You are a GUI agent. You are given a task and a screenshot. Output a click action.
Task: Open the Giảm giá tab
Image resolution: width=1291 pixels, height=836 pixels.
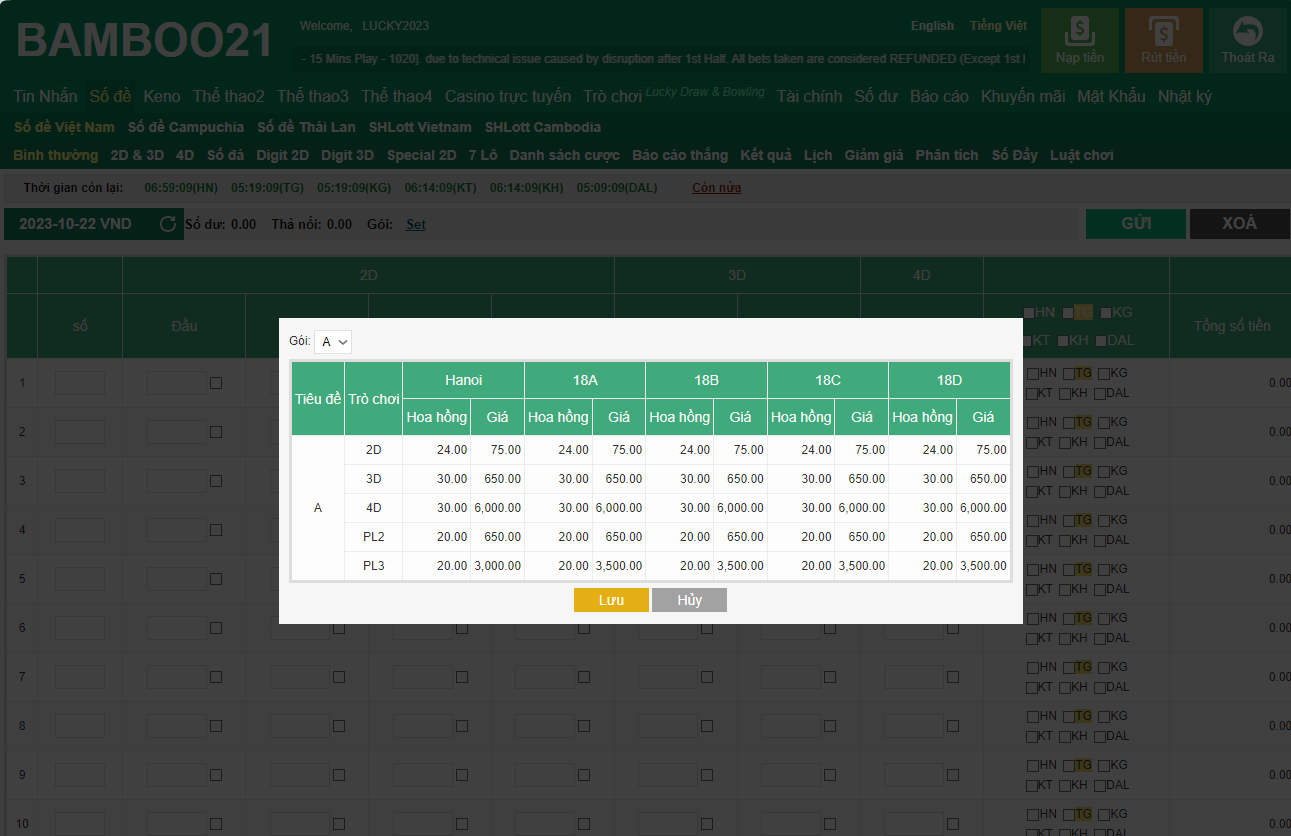pyautogui.click(x=874, y=155)
